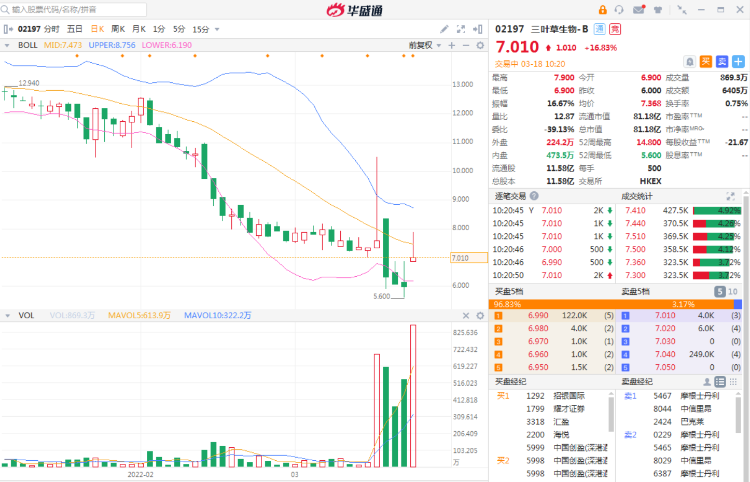This screenshot has height=482, width=750.
Task: Switch to 分时 intraday chart tab
Action: click(x=52, y=29)
